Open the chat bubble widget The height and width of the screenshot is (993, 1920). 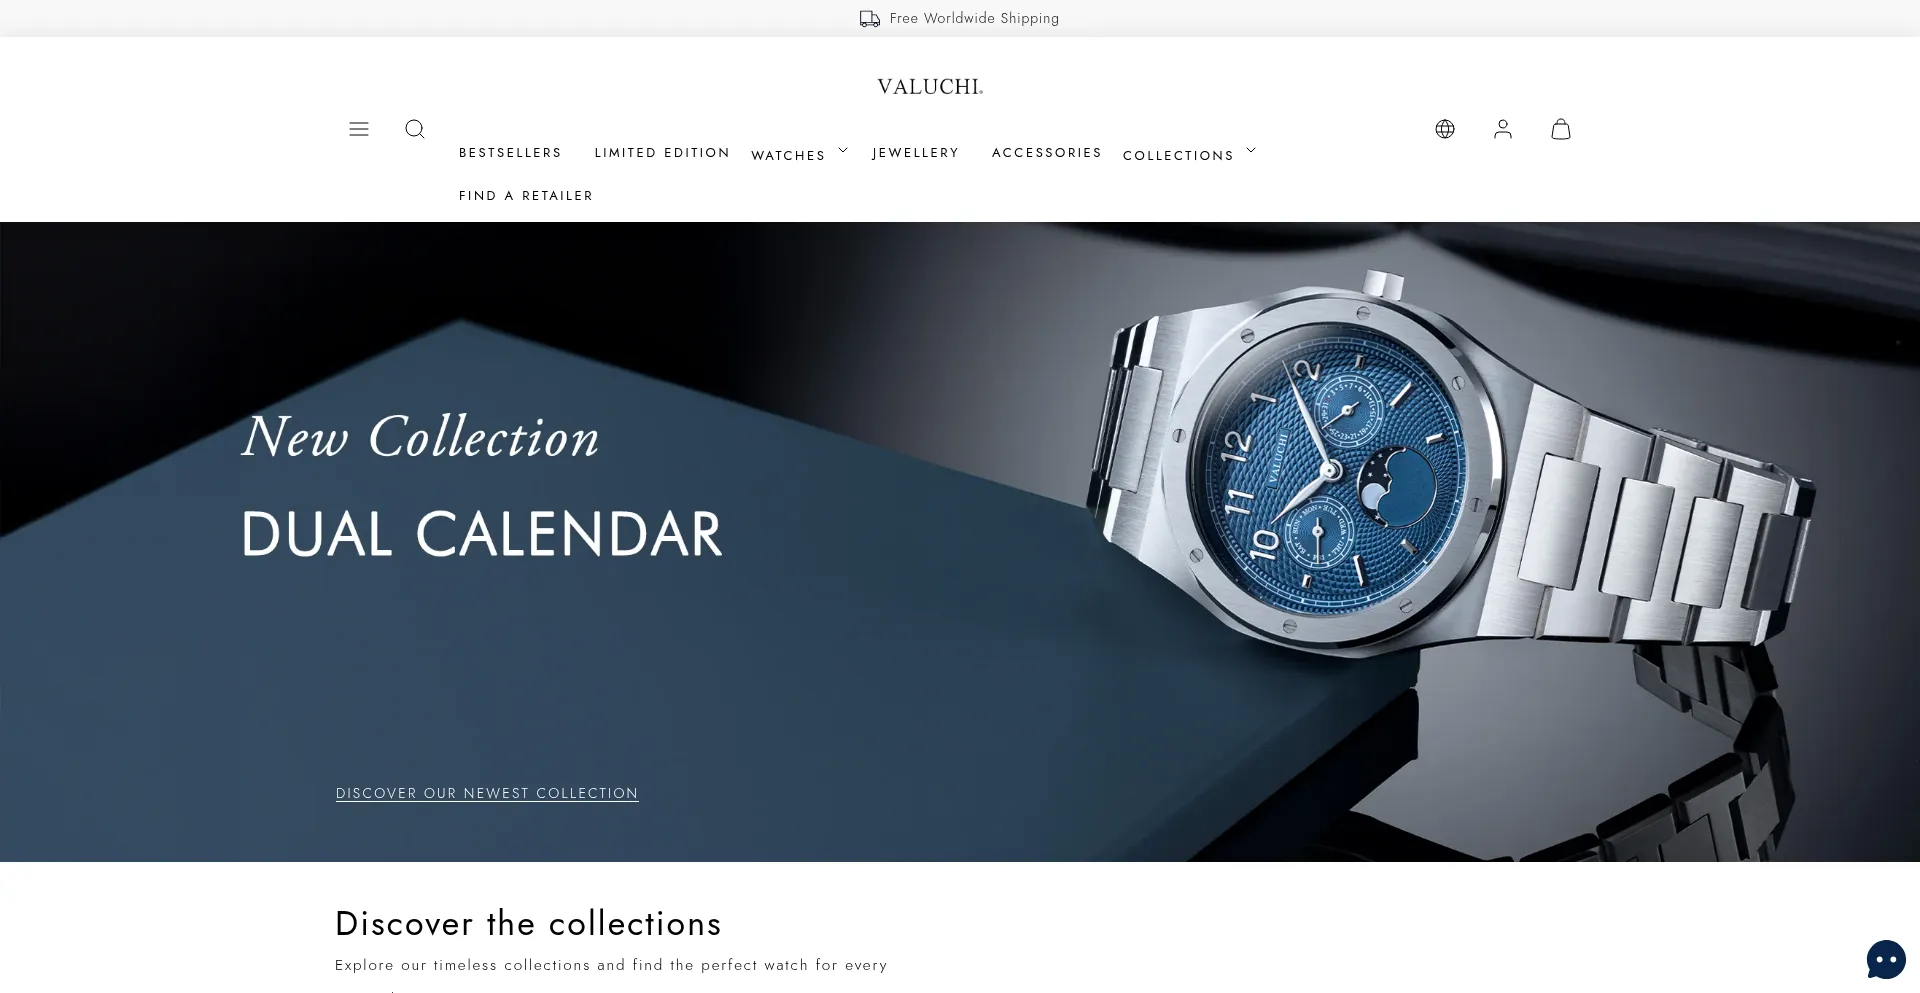[x=1886, y=960]
